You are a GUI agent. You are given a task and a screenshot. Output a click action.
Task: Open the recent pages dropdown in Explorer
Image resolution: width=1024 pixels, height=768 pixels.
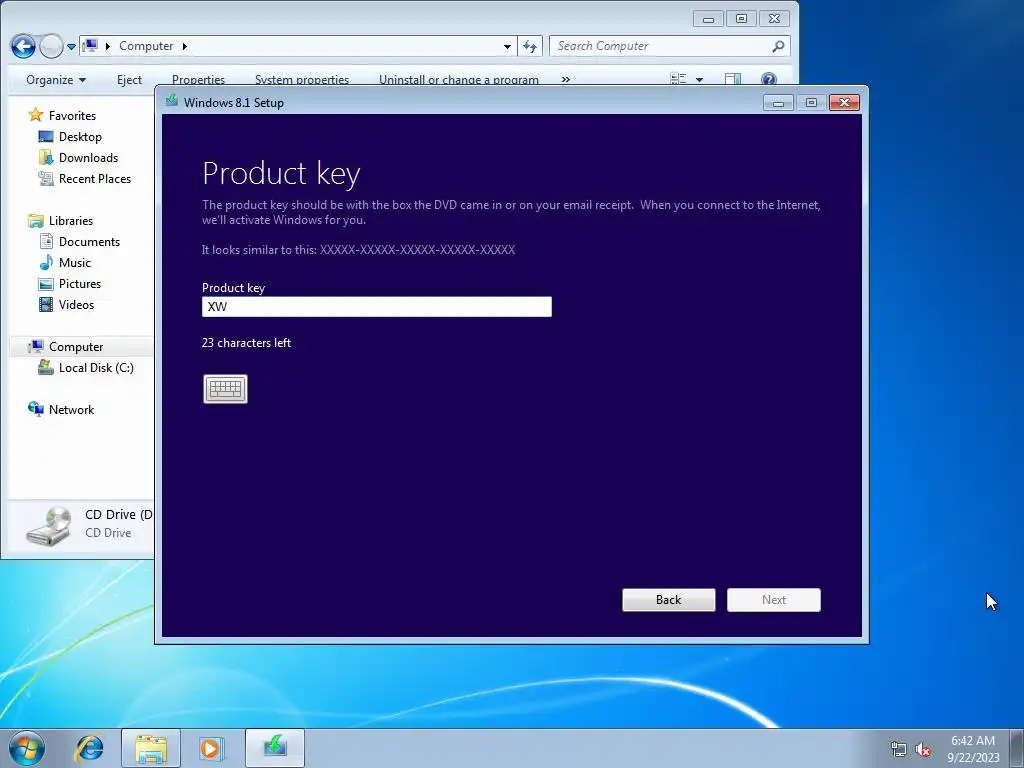click(71, 46)
